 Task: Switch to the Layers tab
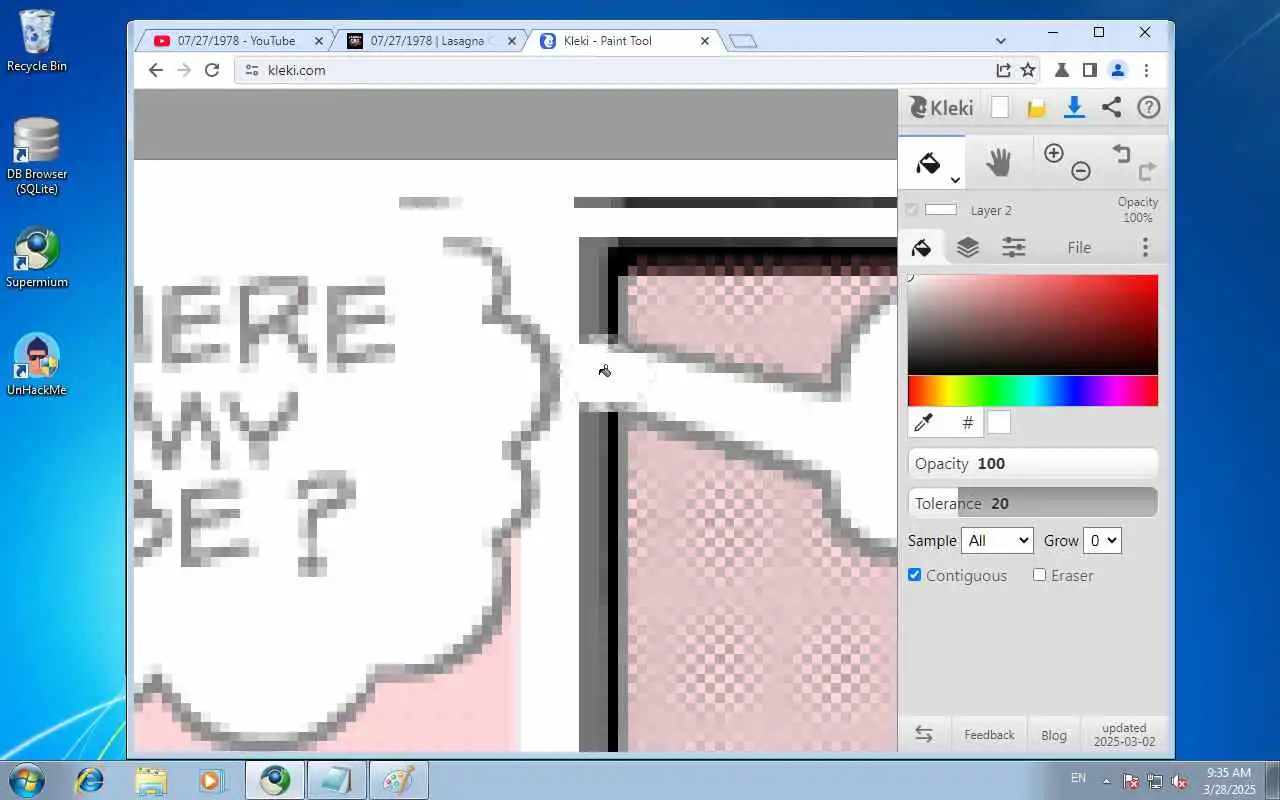(x=967, y=247)
